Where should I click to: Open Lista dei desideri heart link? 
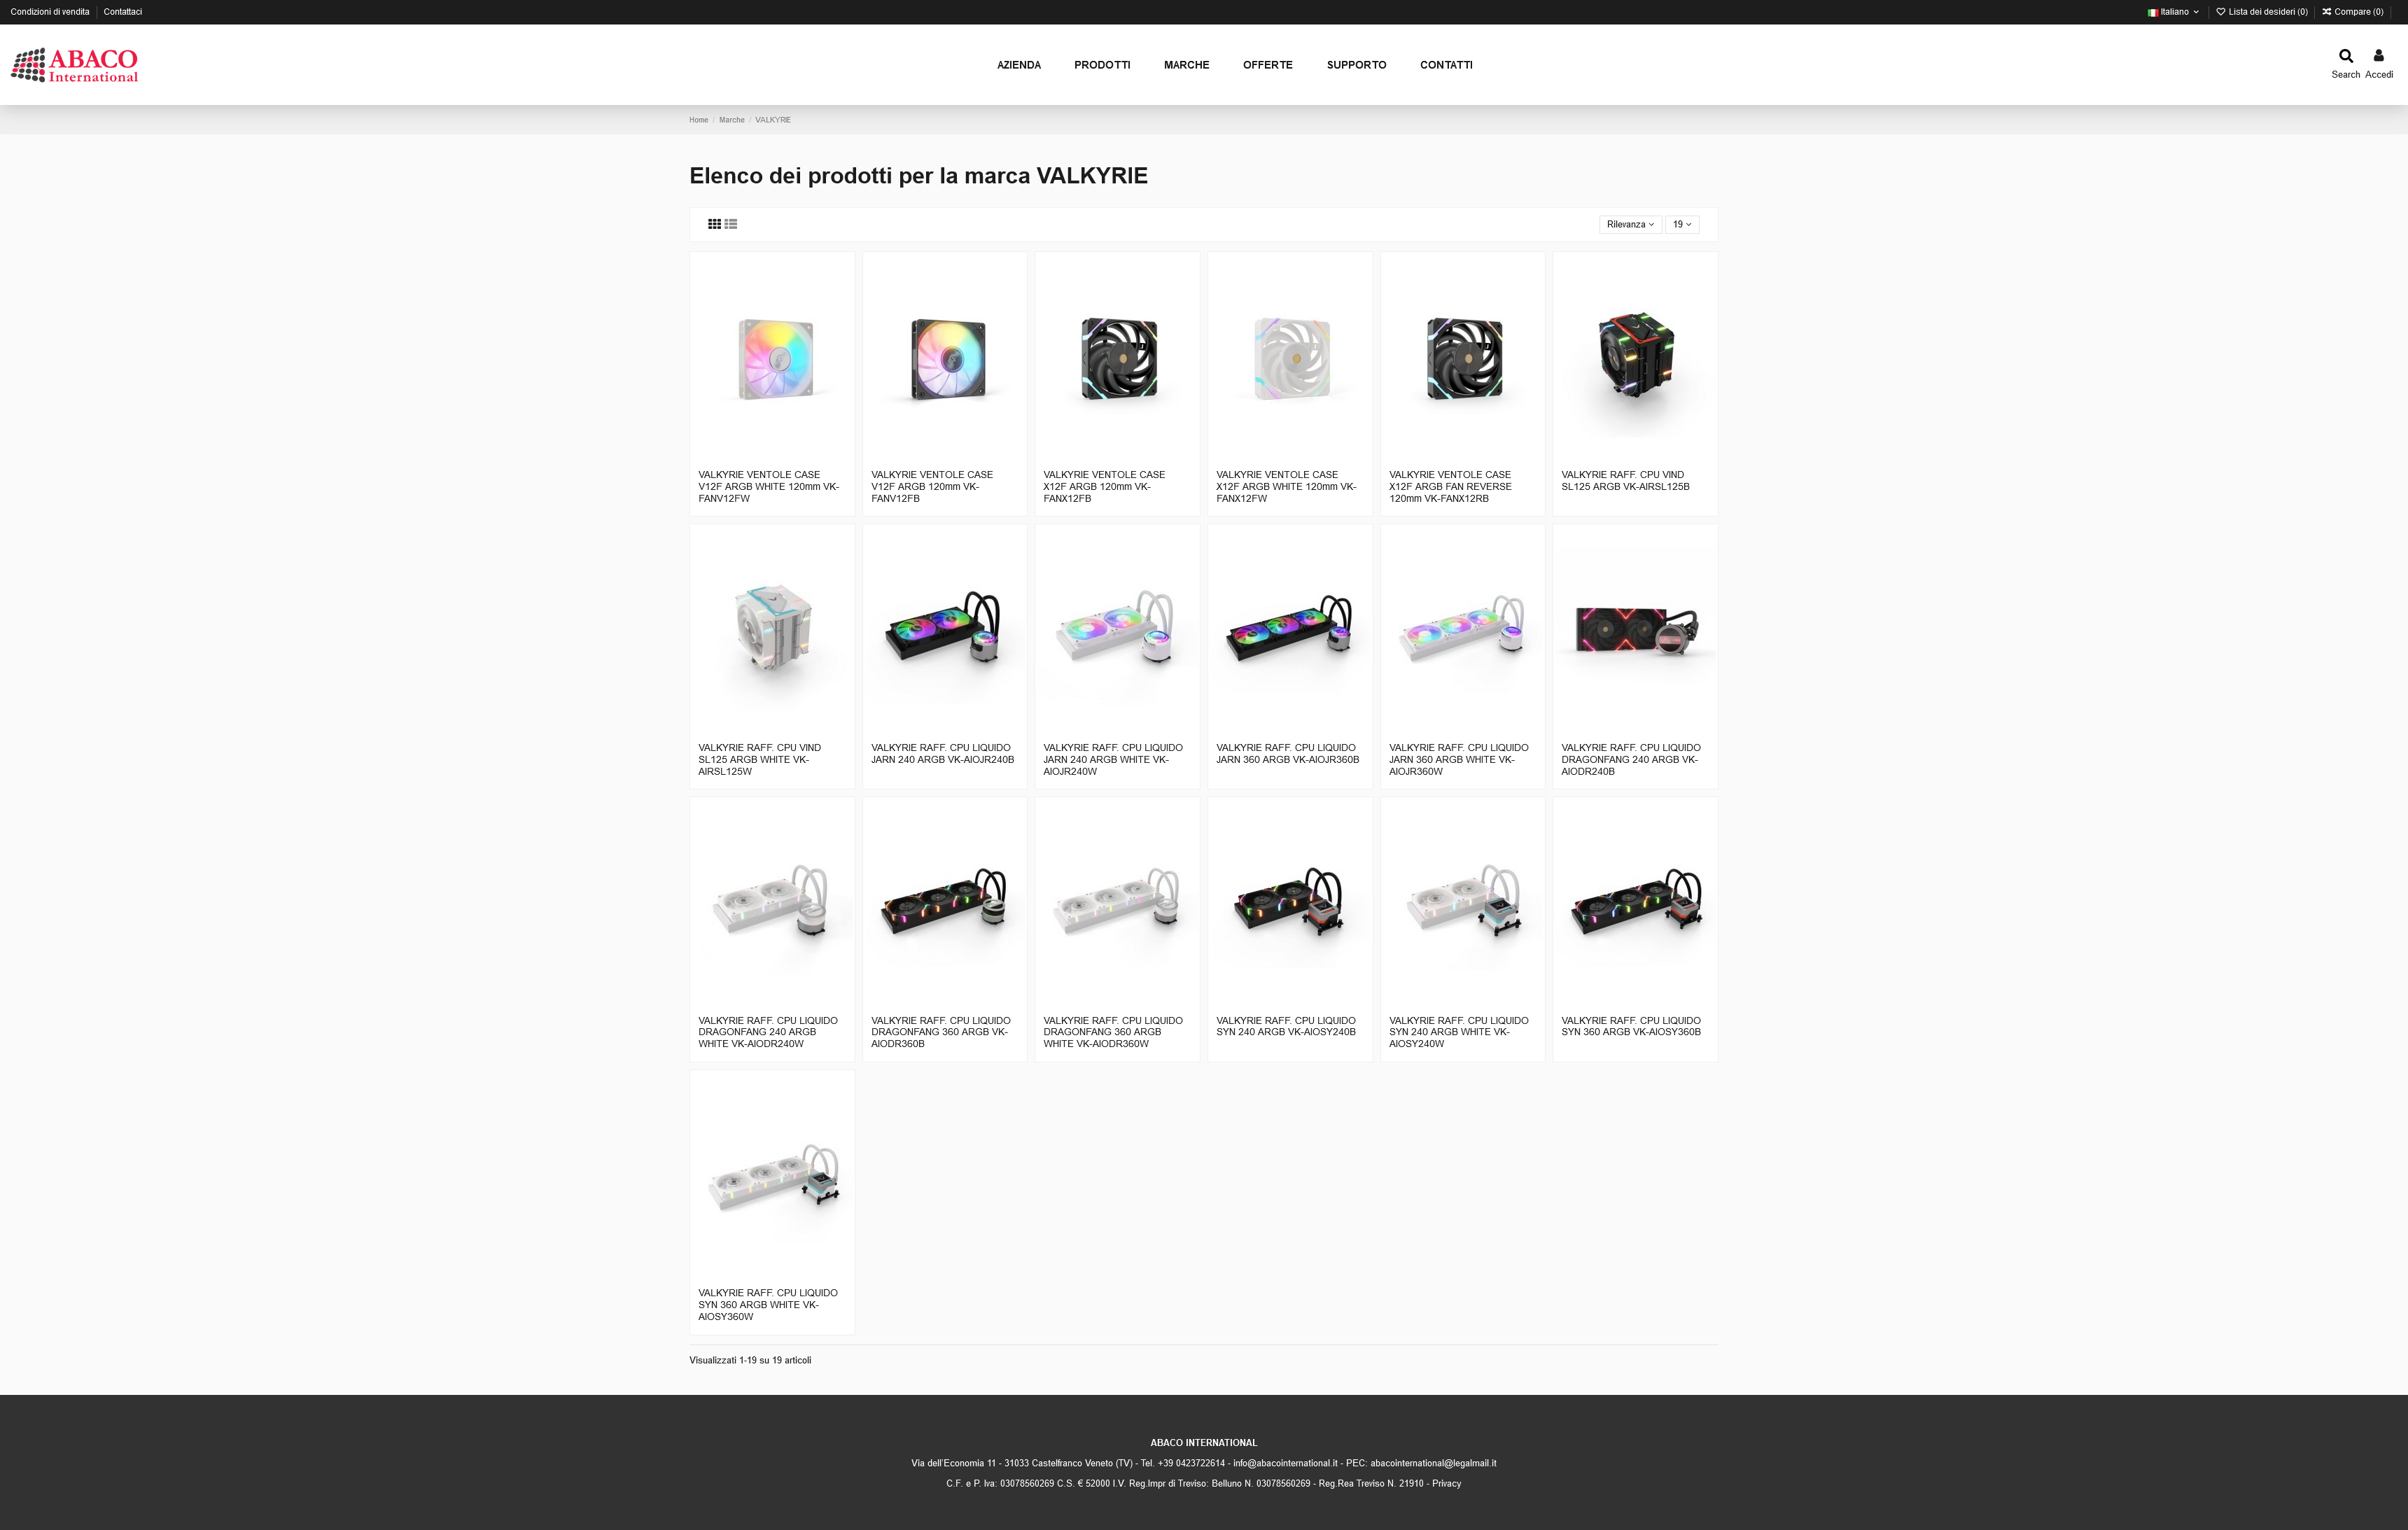[x=2262, y=12]
